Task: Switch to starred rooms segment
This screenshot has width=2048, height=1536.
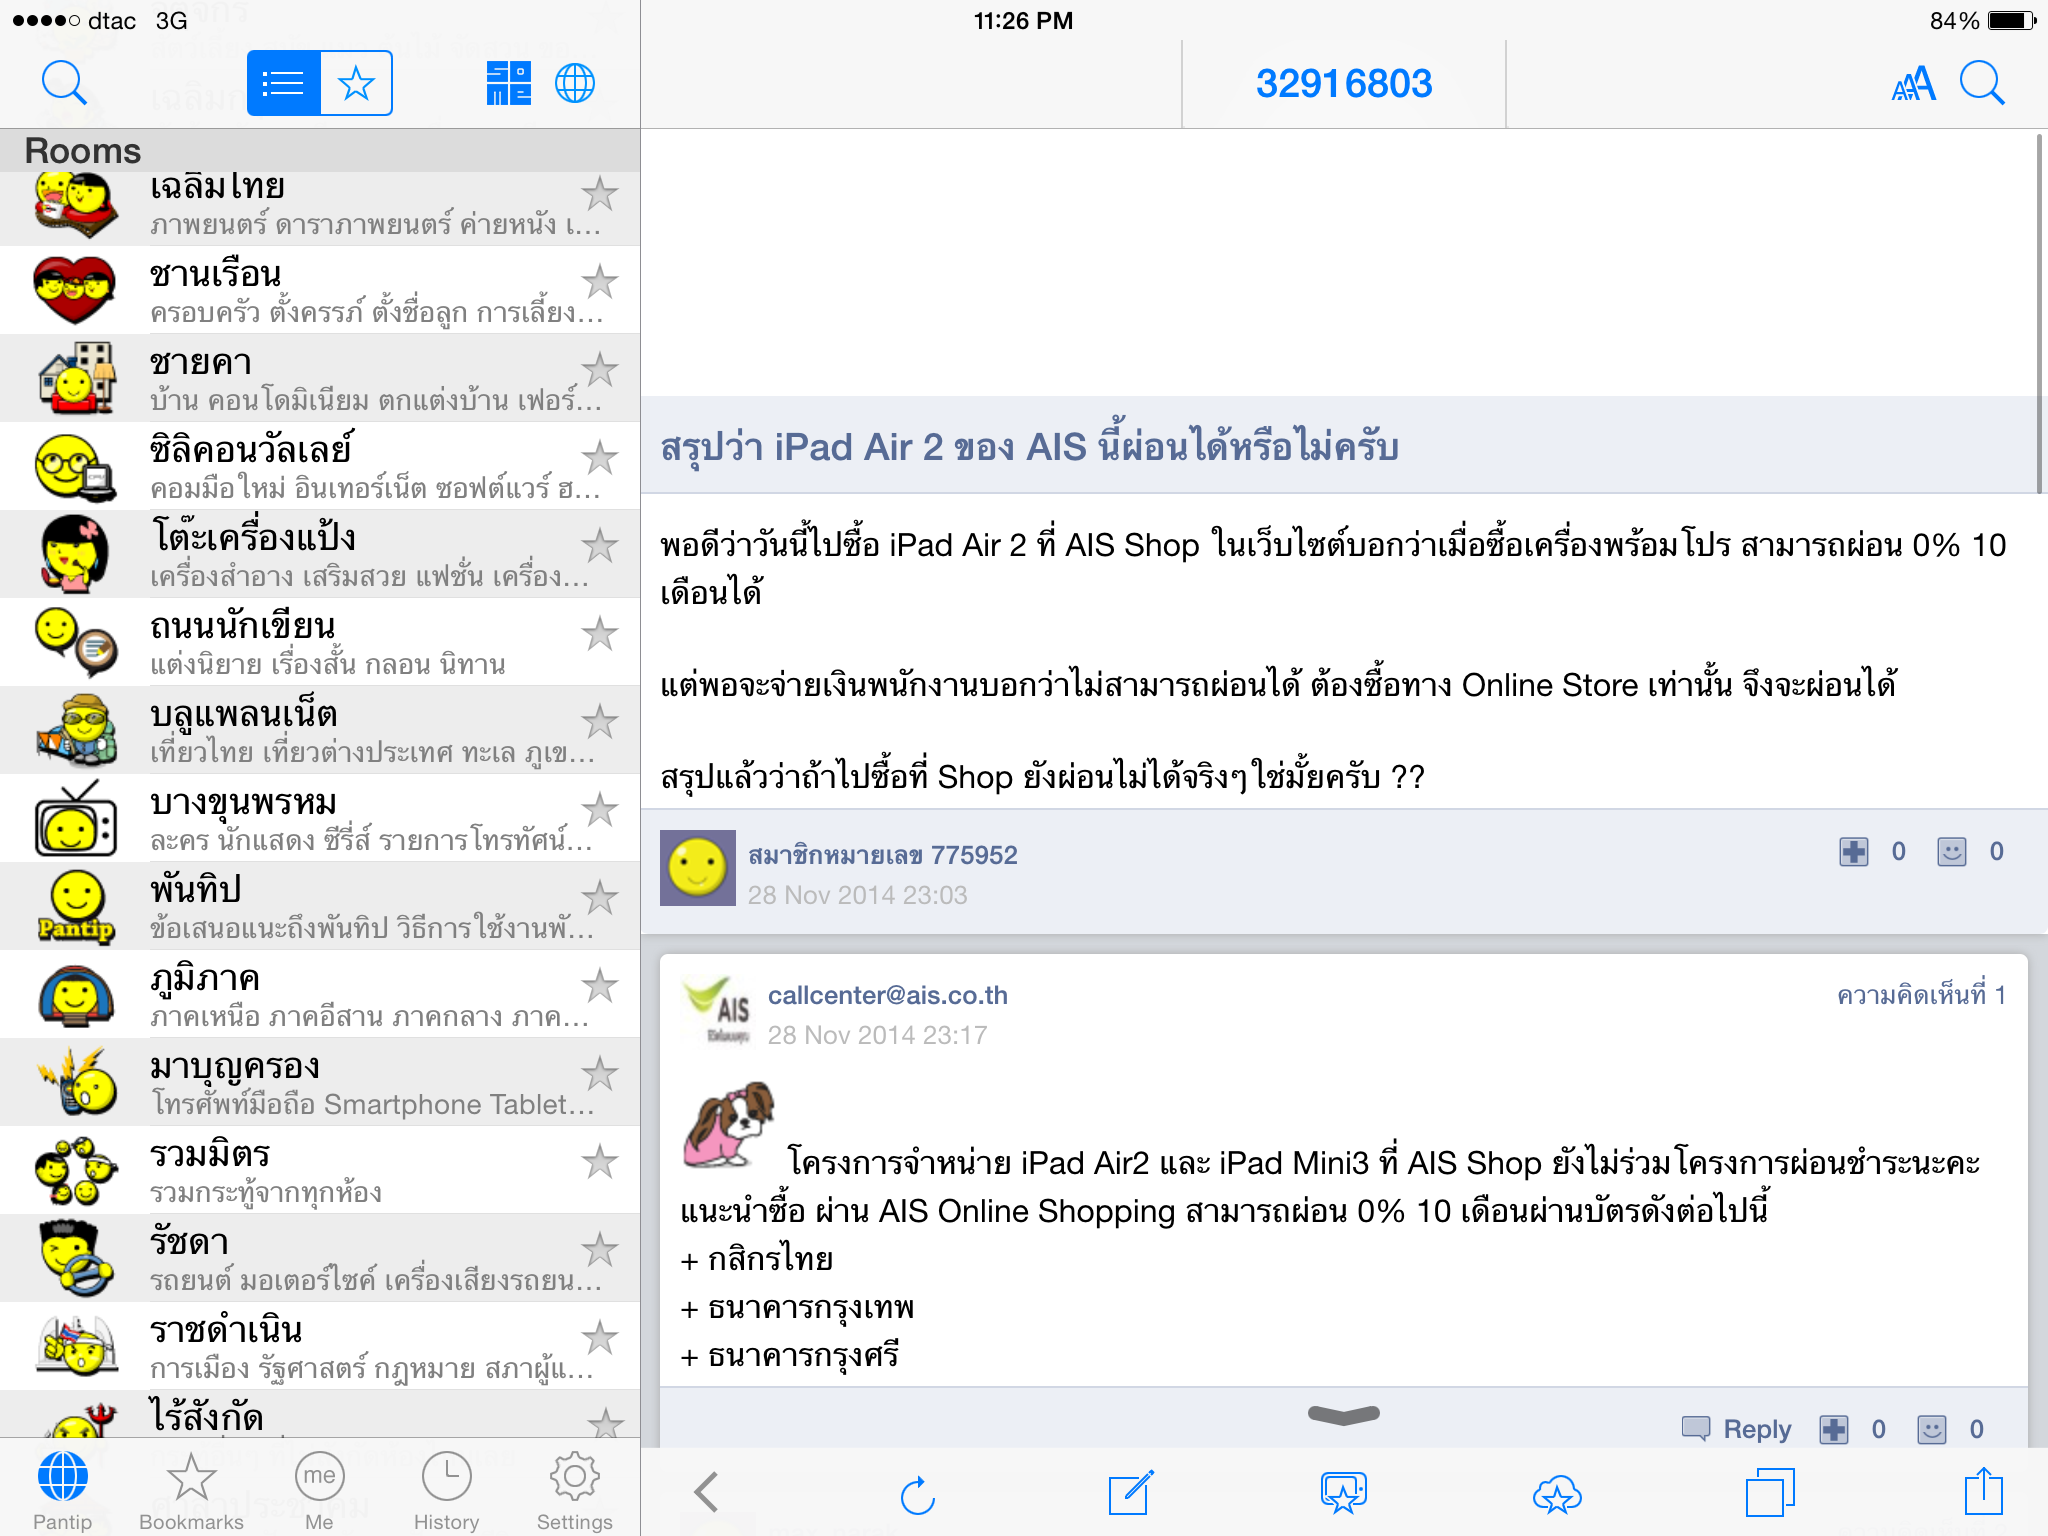Action: (x=356, y=84)
